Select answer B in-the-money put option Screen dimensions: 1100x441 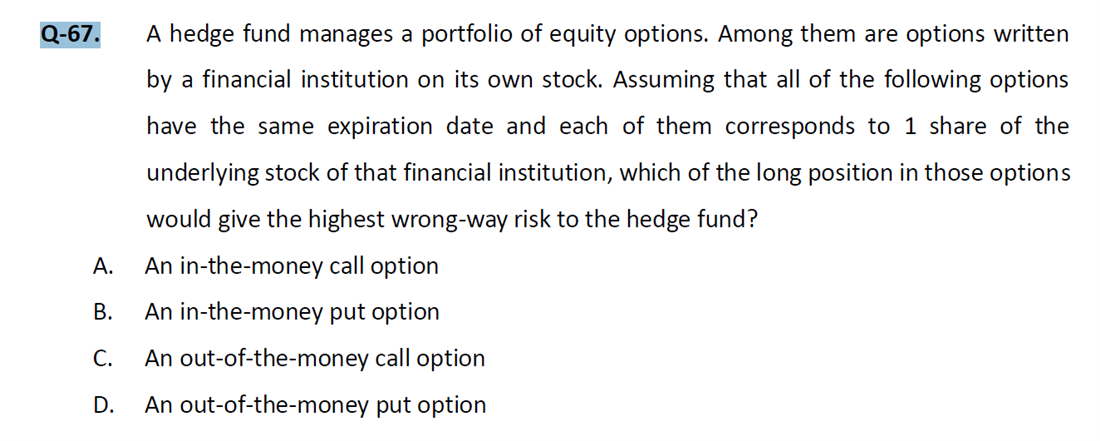(x=292, y=312)
